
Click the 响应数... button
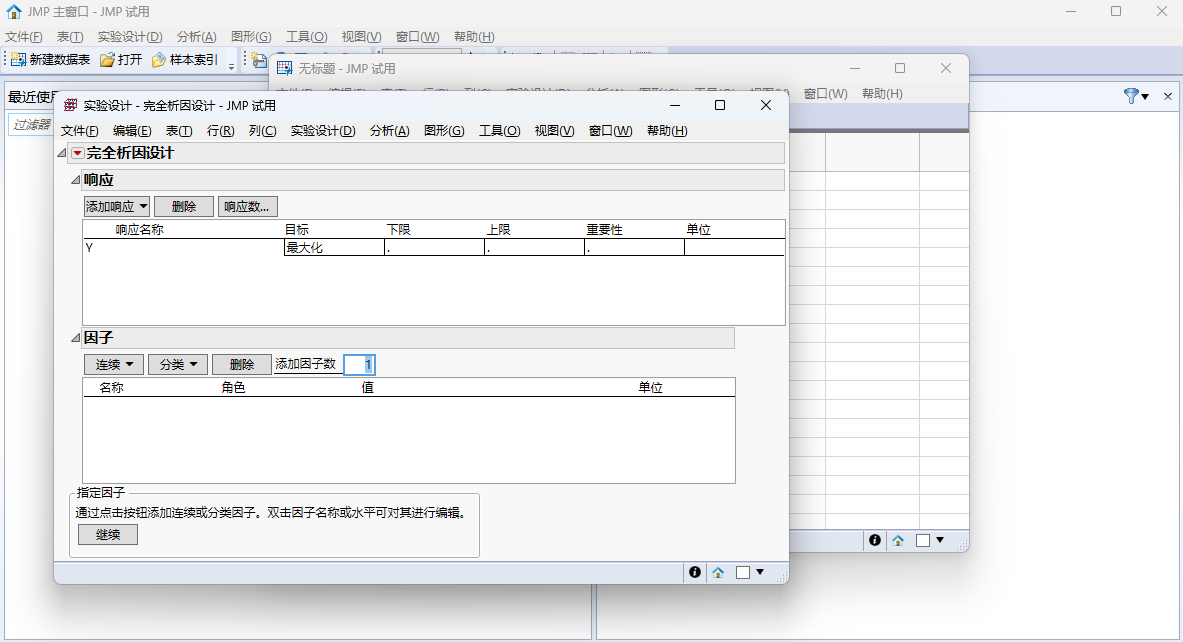247,207
